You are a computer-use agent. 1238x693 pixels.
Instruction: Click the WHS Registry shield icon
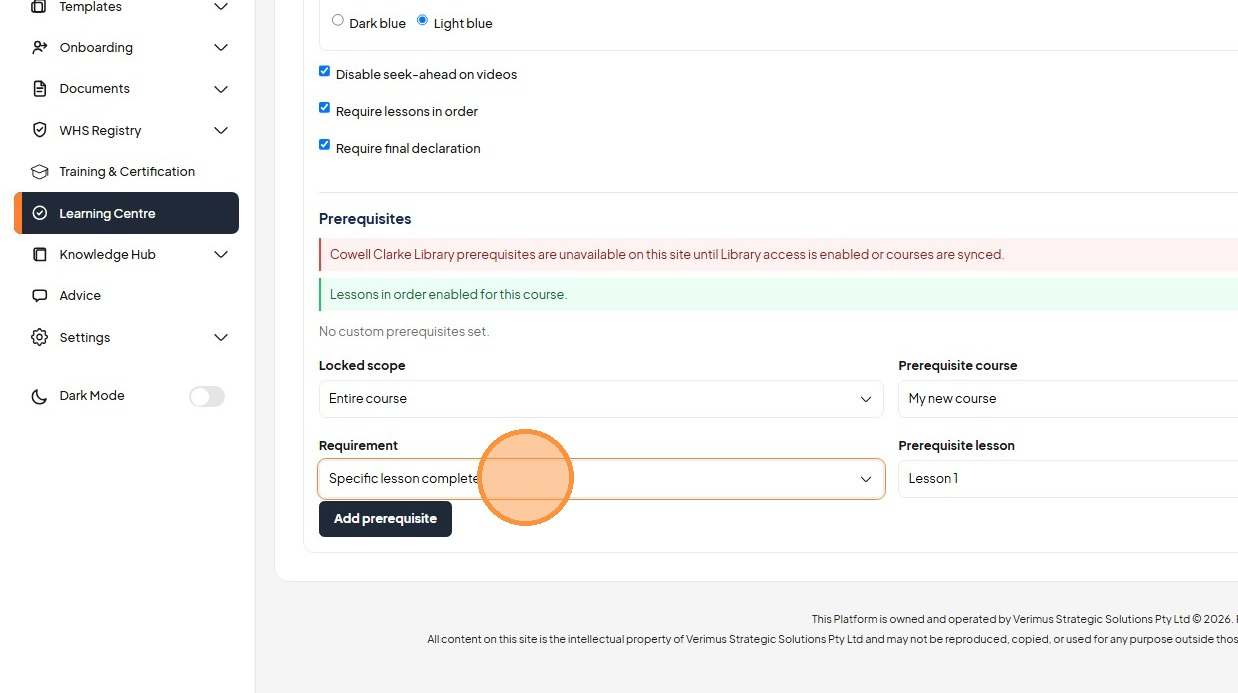[x=40, y=130]
